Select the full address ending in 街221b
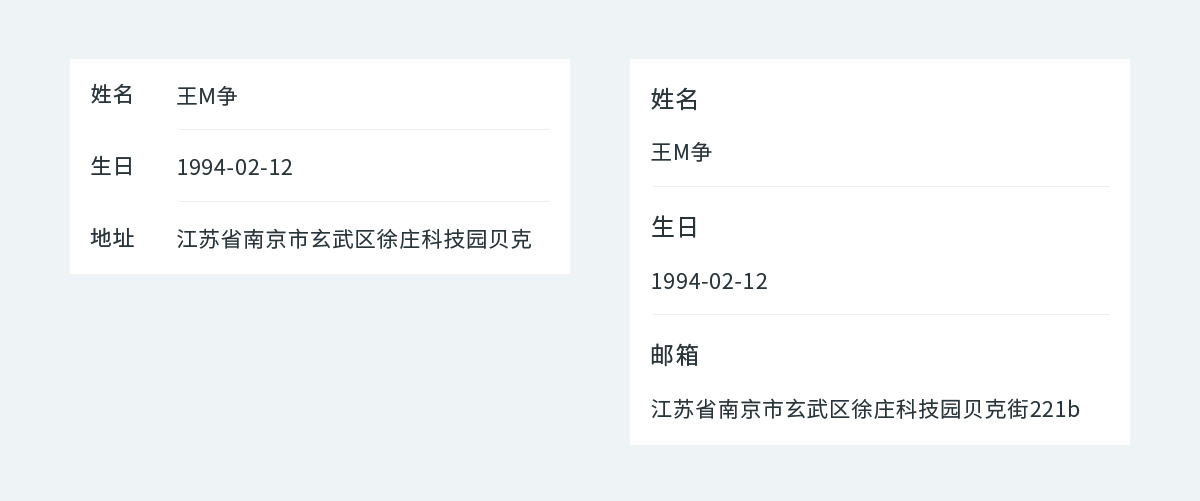 pyautogui.click(x=865, y=409)
